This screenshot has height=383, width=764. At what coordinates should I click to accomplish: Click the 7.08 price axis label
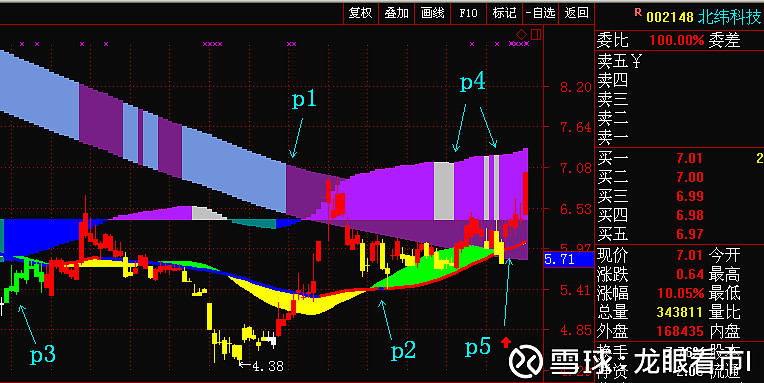point(575,169)
